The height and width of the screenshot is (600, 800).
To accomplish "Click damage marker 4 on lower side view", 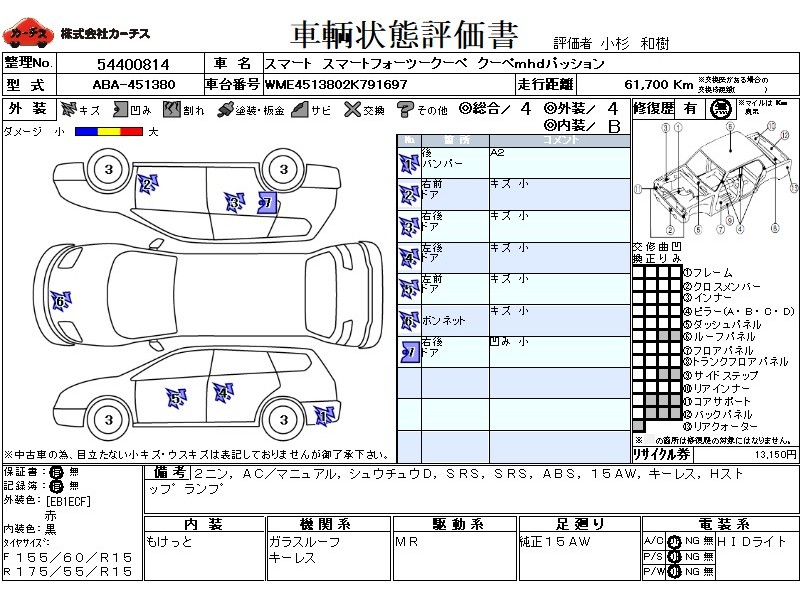I will coord(223,393).
